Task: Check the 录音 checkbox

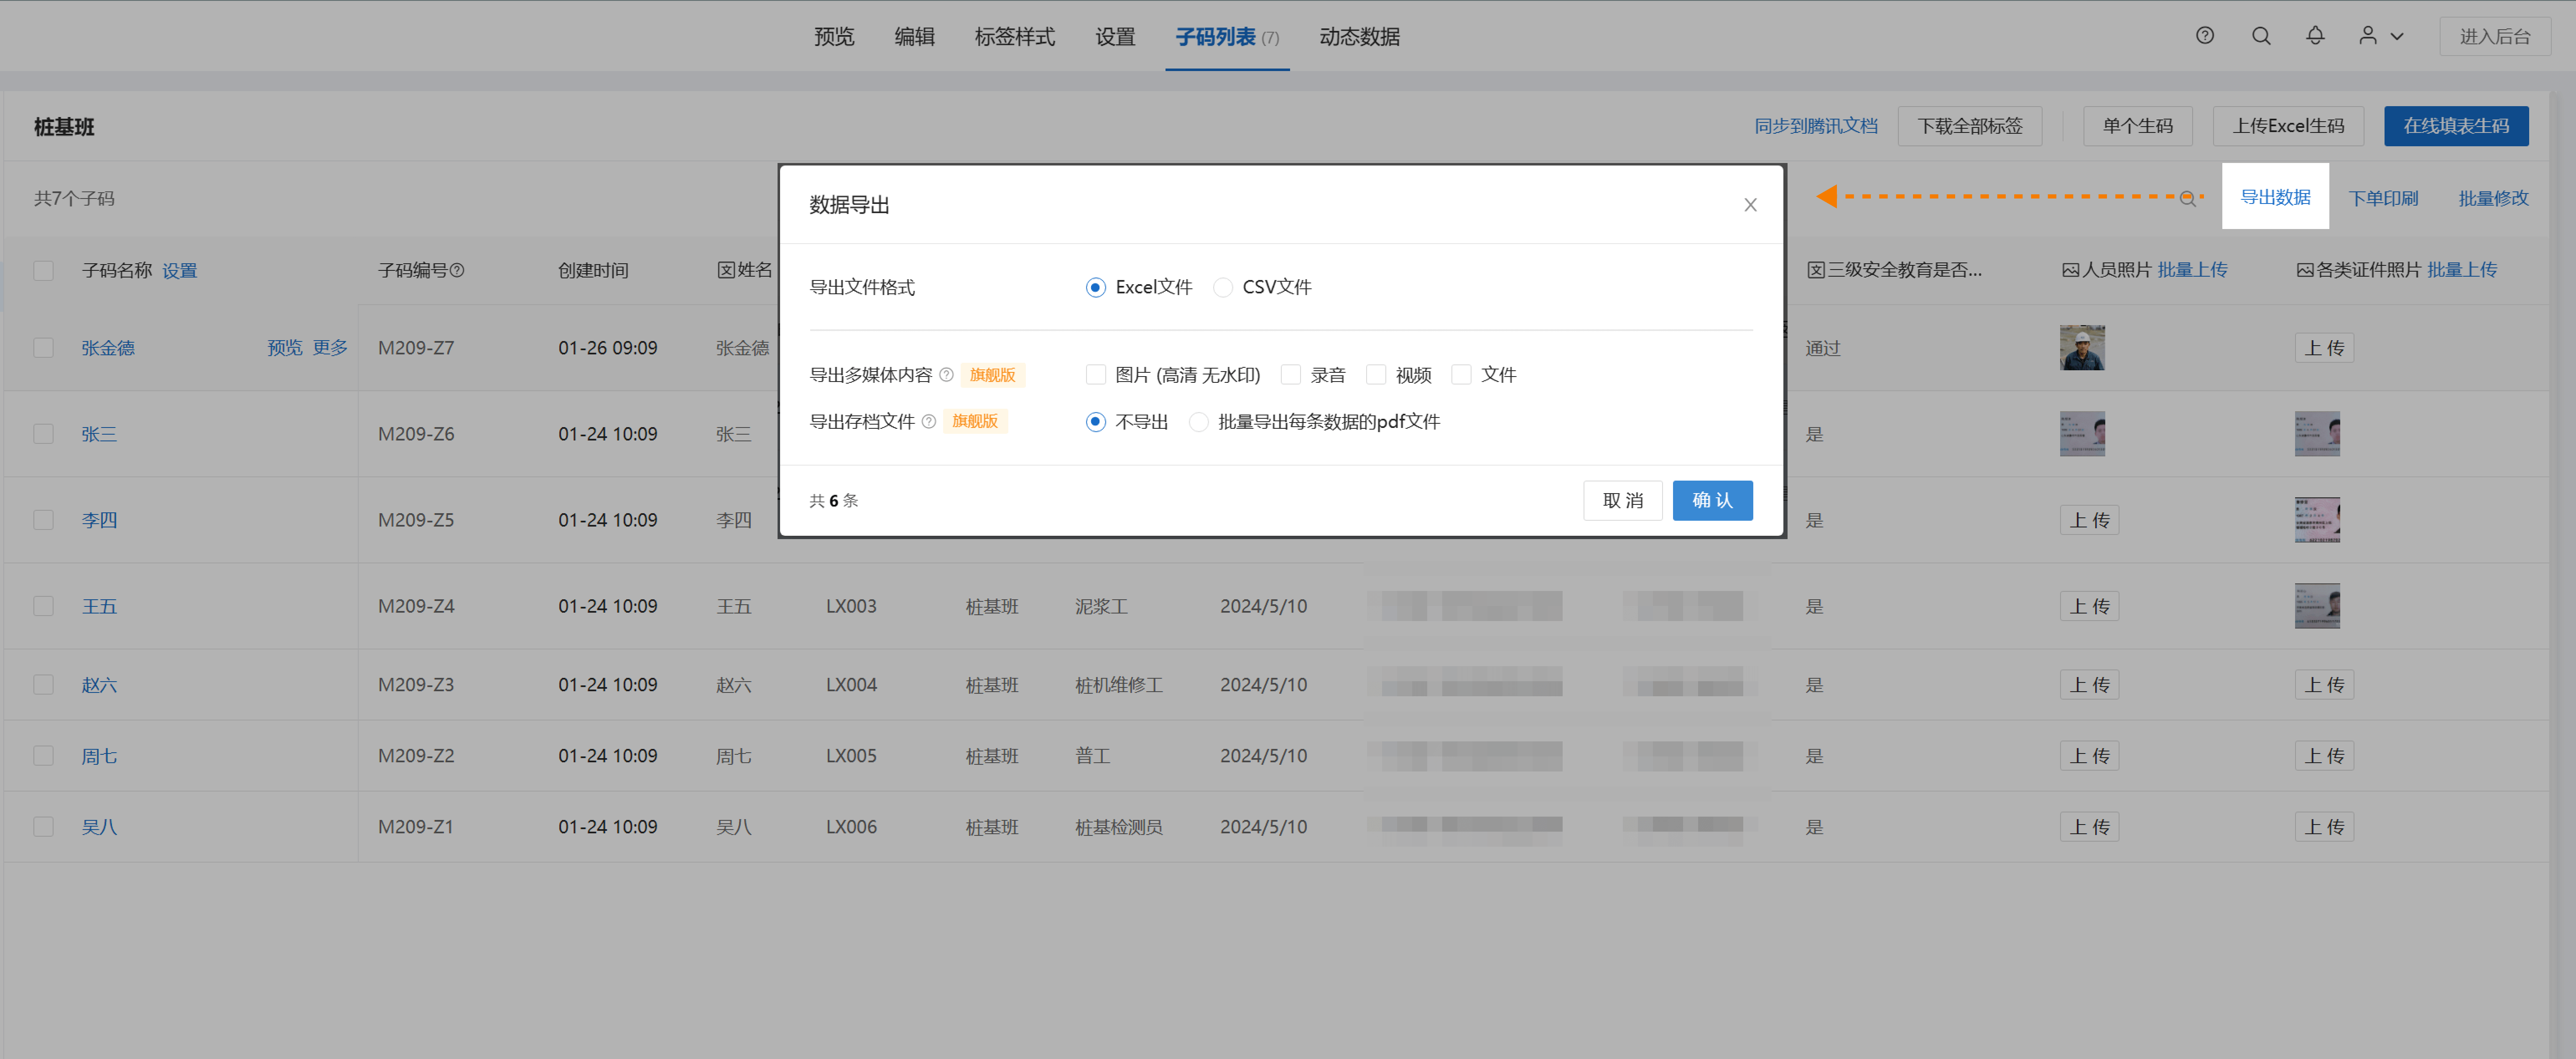Action: click(x=1291, y=375)
